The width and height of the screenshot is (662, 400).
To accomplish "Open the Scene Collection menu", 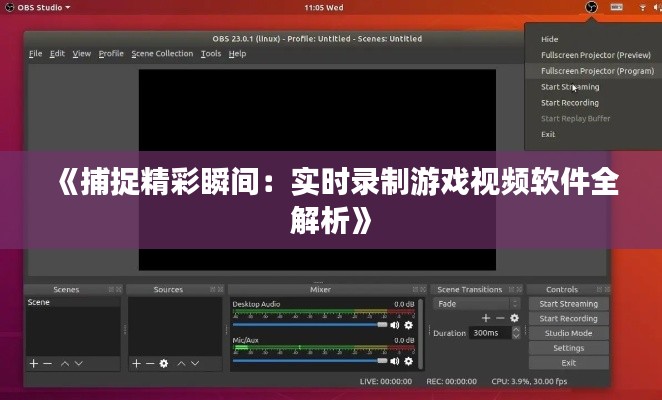I will point(162,54).
